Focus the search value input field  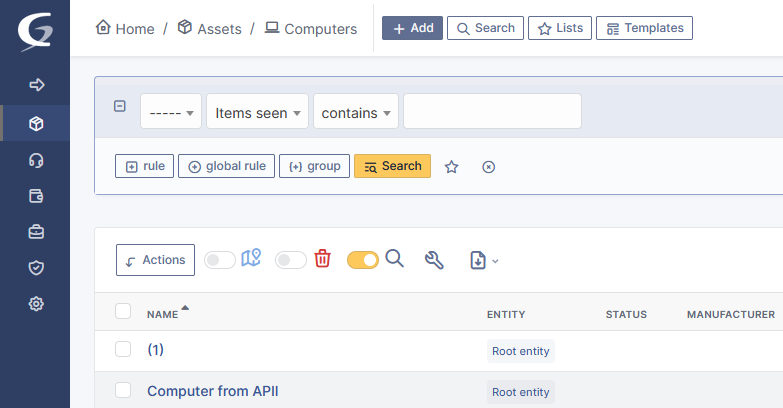(492, 111)
